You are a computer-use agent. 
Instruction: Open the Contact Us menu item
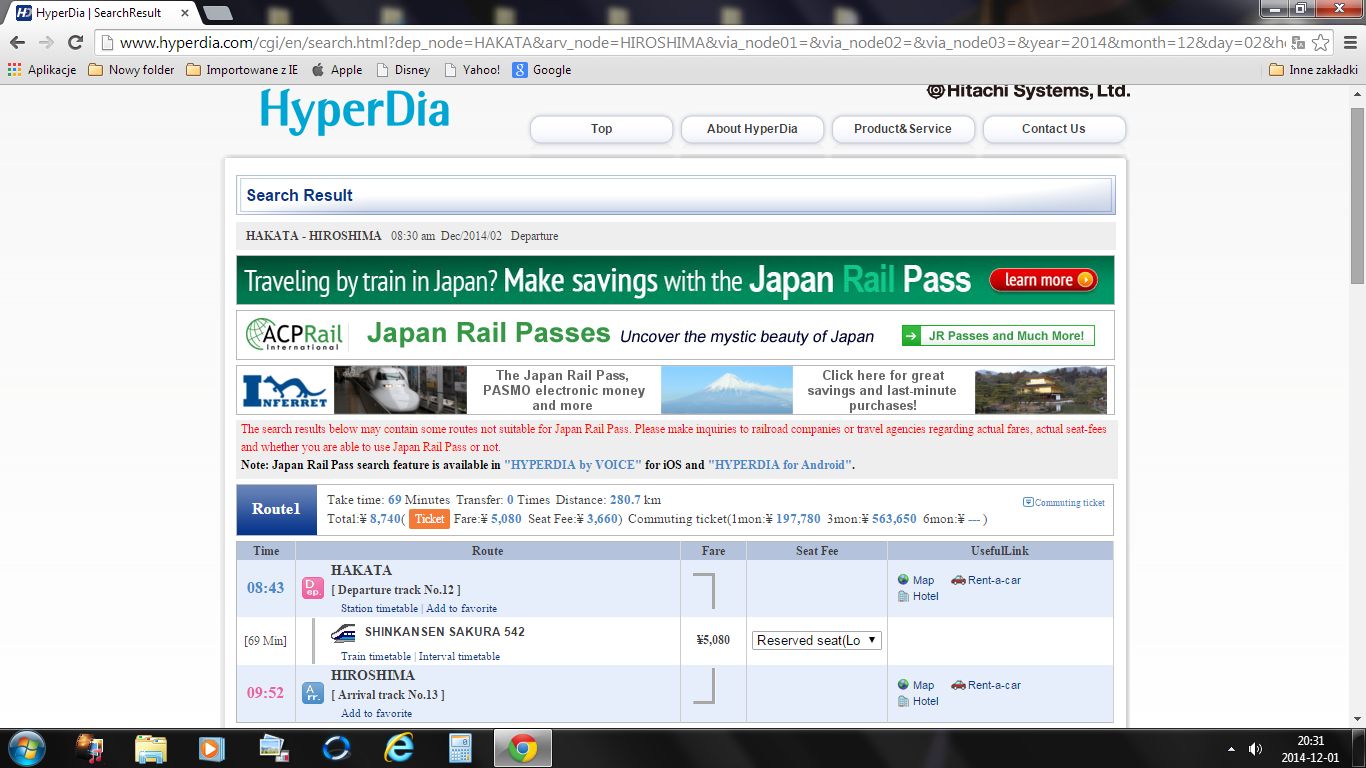pyautogui.click(x=1054, y=129)
